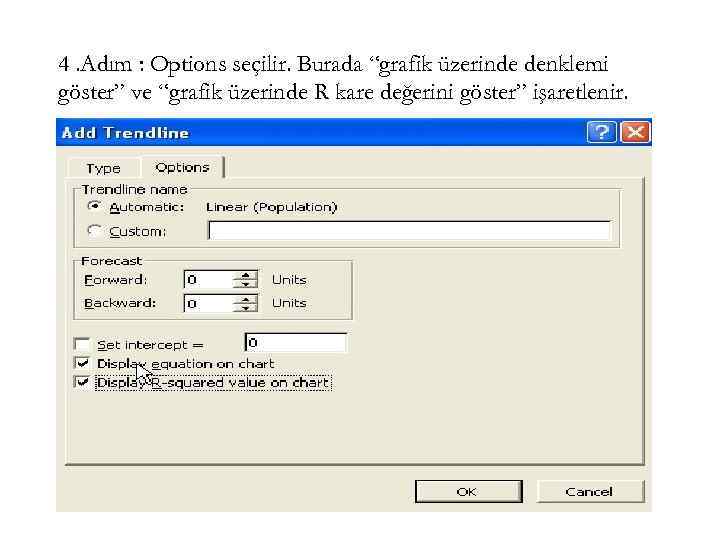Uncheck Display R-squared value on chart
Image resolution: width=720 pixels, height=540 pixels.
[x=82, y=382]
